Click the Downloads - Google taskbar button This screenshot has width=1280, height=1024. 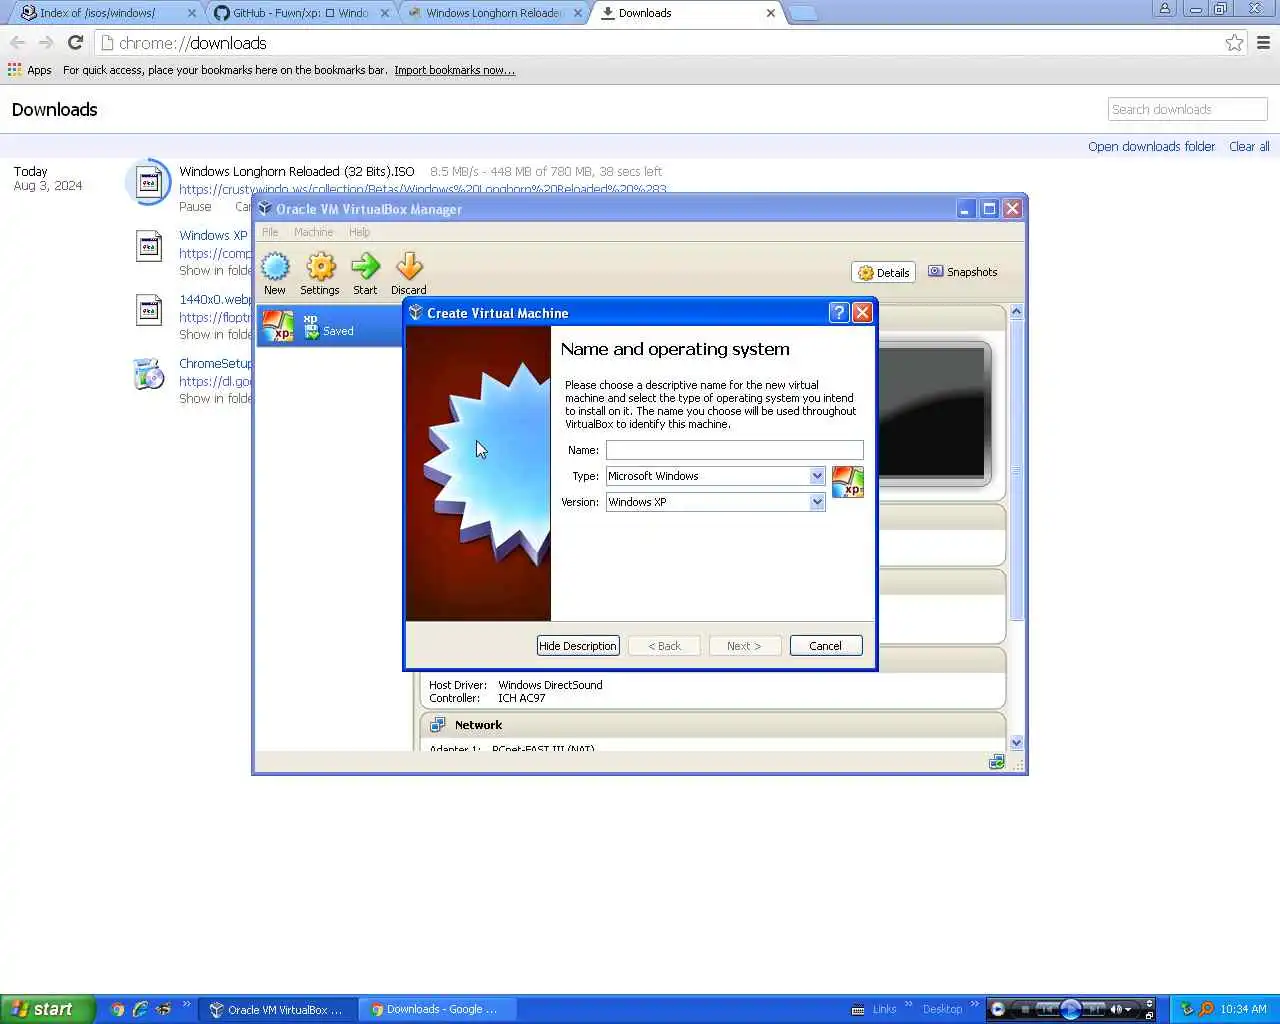coord(437,1009)
